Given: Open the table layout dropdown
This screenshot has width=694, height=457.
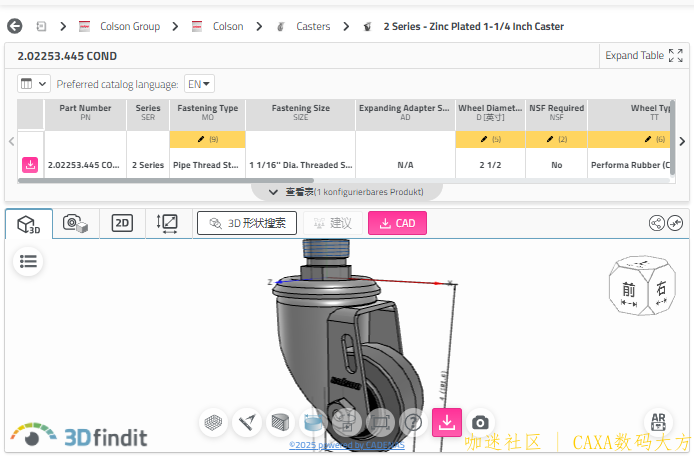Looking at the screenshot, I should [33, 84].
